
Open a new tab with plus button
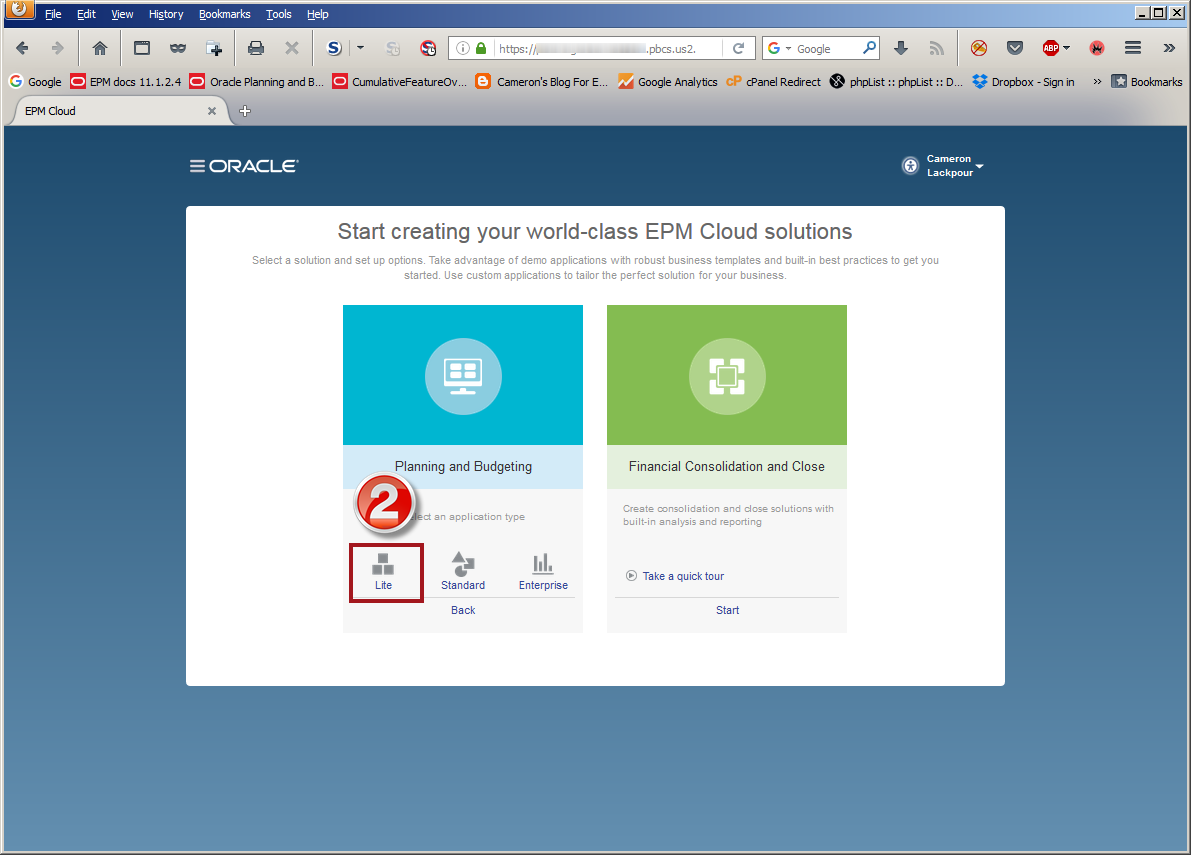click(x=245, y=111)
